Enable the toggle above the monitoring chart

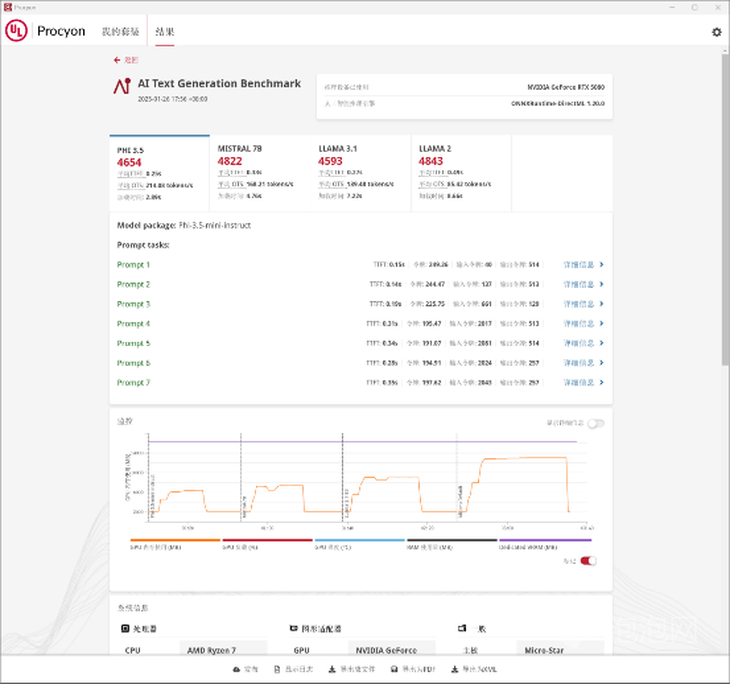pos(596,424)
